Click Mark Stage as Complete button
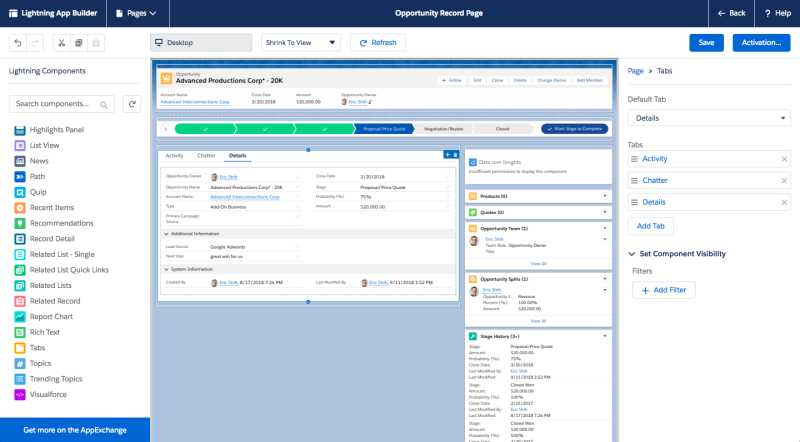 pyautogui.click(x=574, y=129)
